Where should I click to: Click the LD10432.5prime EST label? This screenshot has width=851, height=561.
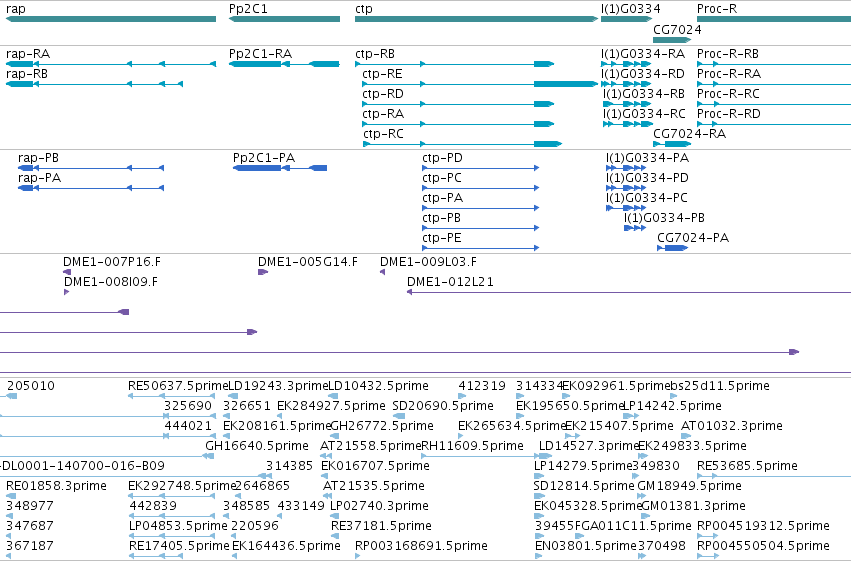[378, 386]
